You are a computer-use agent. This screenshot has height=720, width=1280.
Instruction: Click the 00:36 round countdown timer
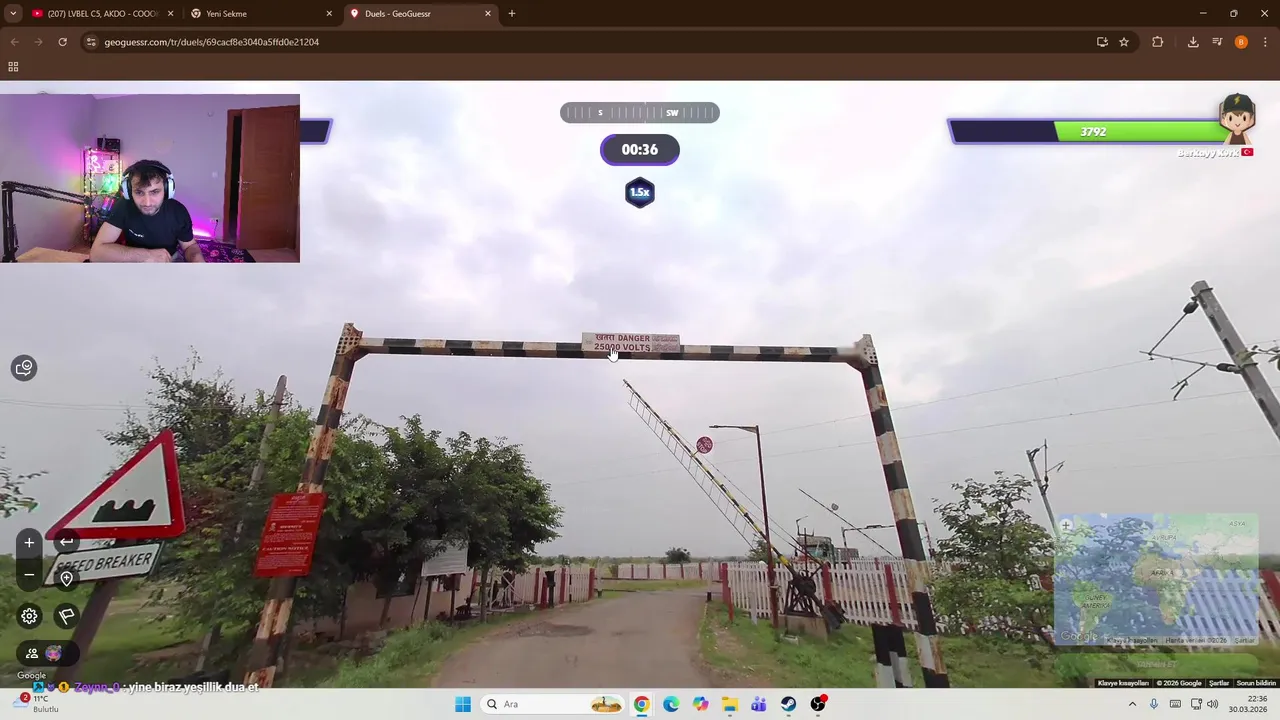click(640, 150)
